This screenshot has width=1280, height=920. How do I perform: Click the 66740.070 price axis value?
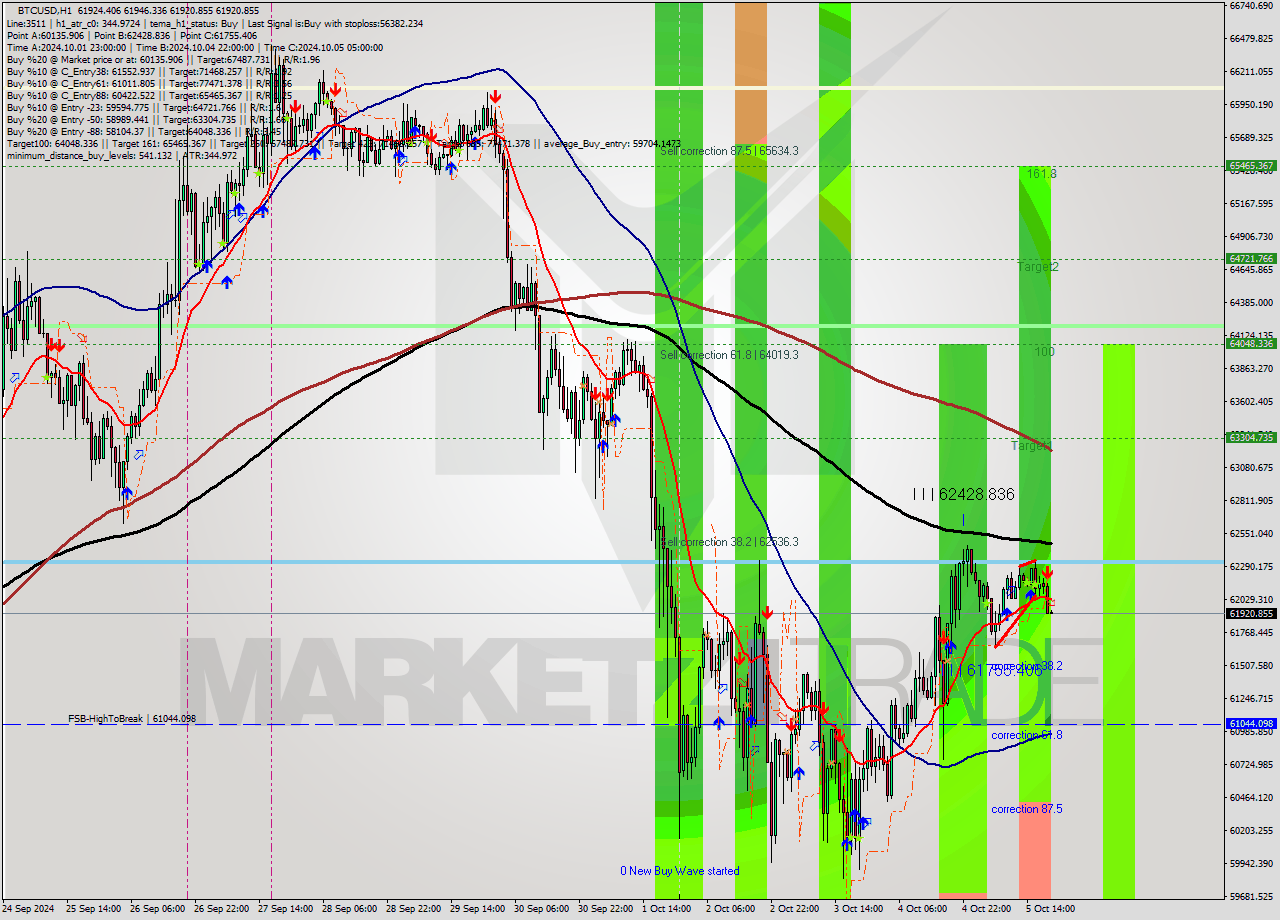pos(1250,5)
